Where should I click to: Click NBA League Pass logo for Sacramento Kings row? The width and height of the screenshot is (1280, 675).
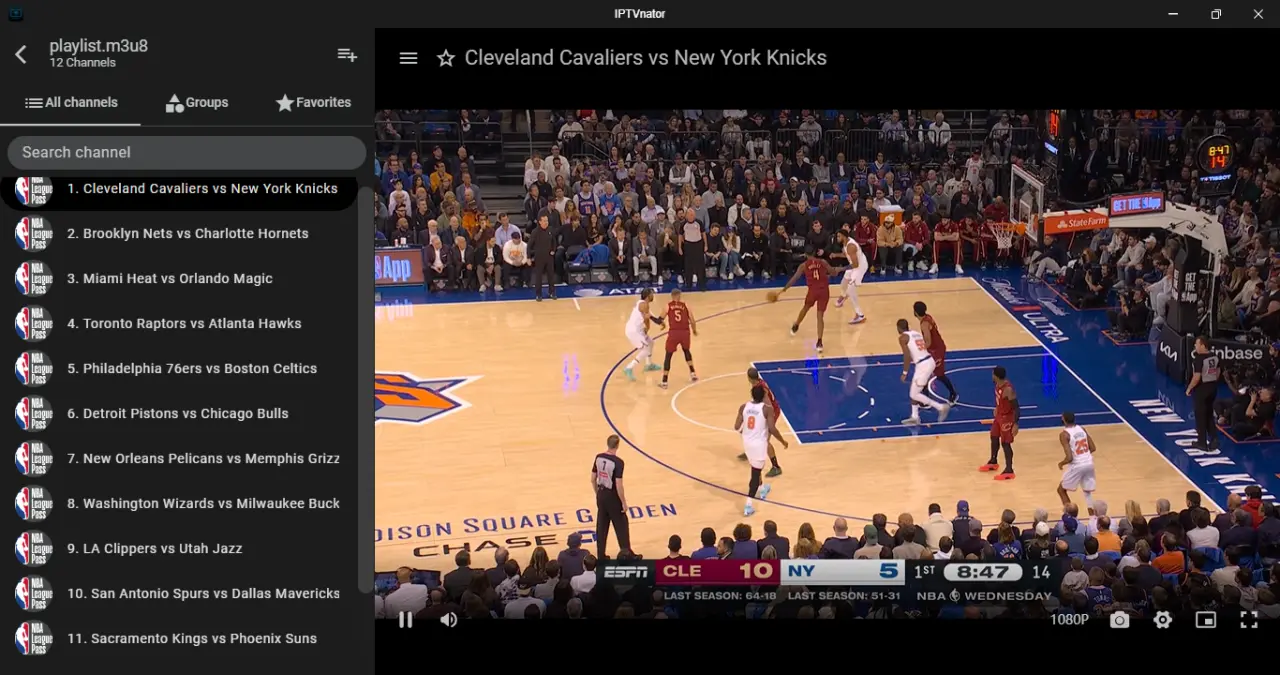click(34, 638)
